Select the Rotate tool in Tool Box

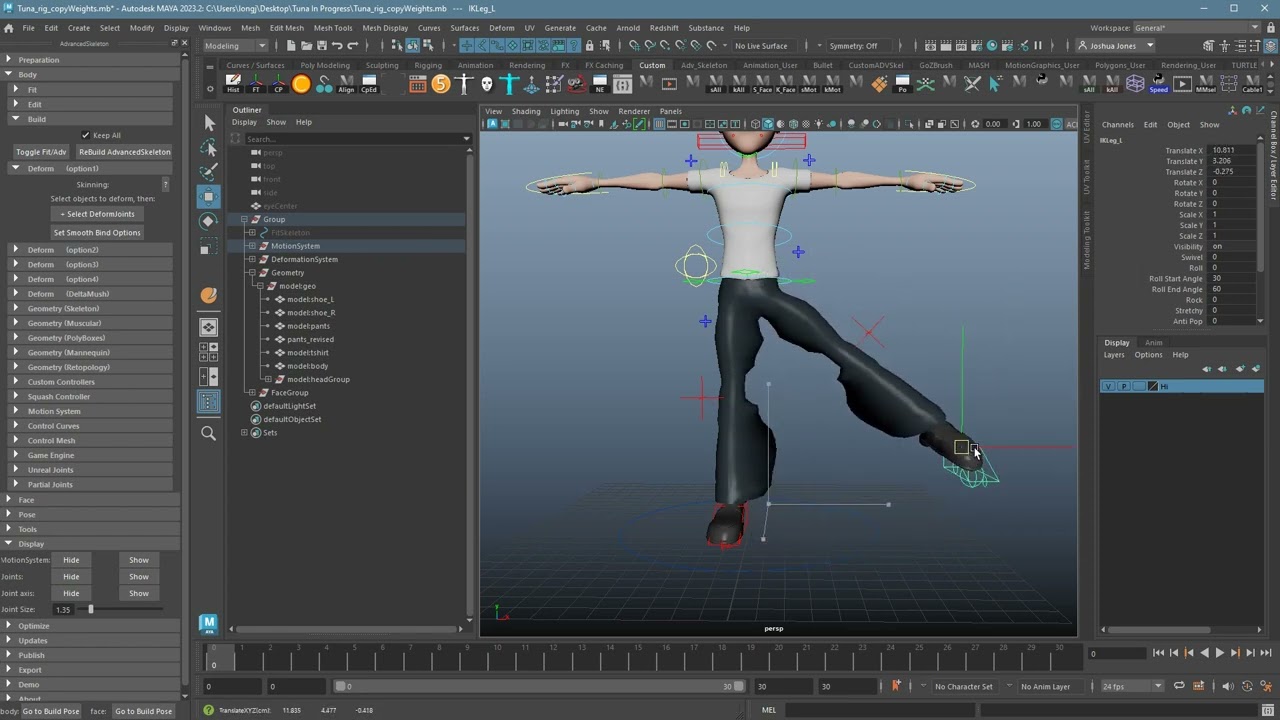(x=209, y=221)
